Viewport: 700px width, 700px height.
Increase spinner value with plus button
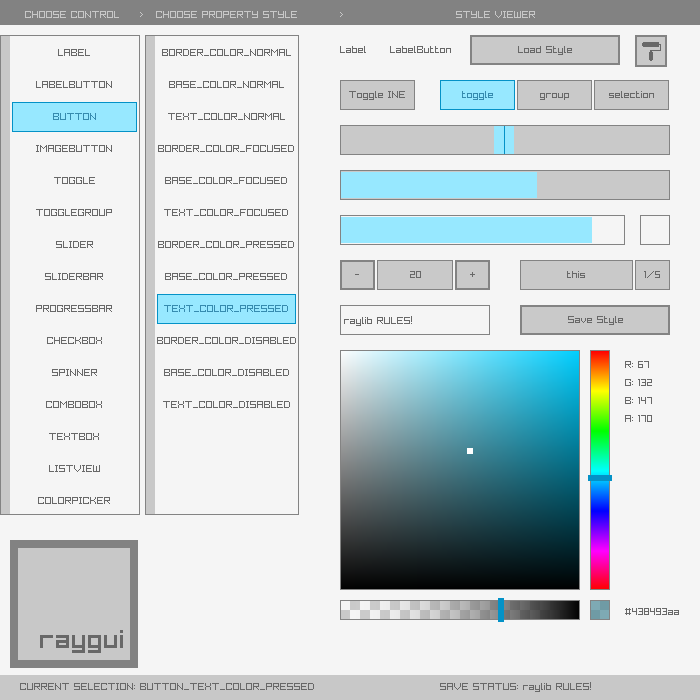472,275
